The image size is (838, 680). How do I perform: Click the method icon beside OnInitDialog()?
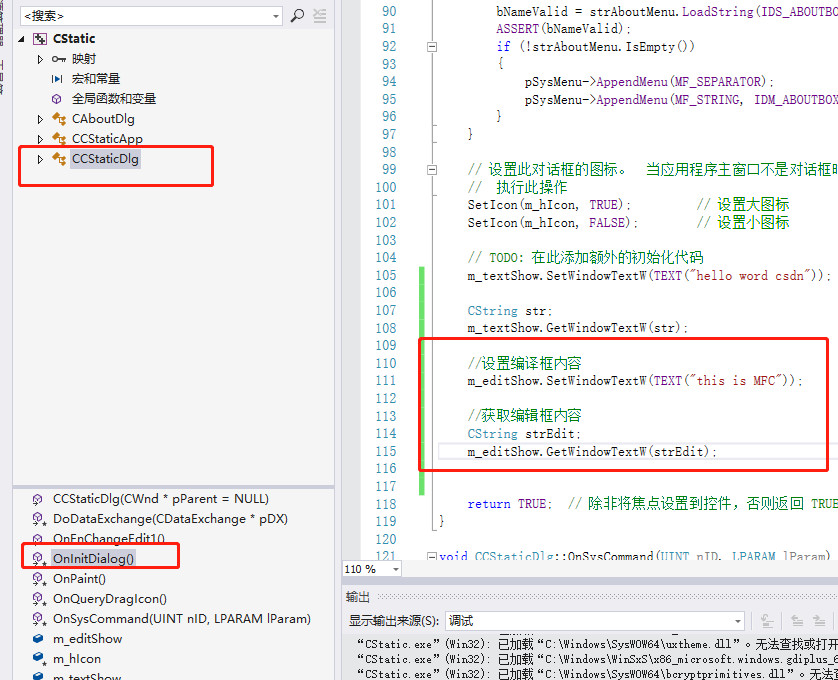coord(39,559)
